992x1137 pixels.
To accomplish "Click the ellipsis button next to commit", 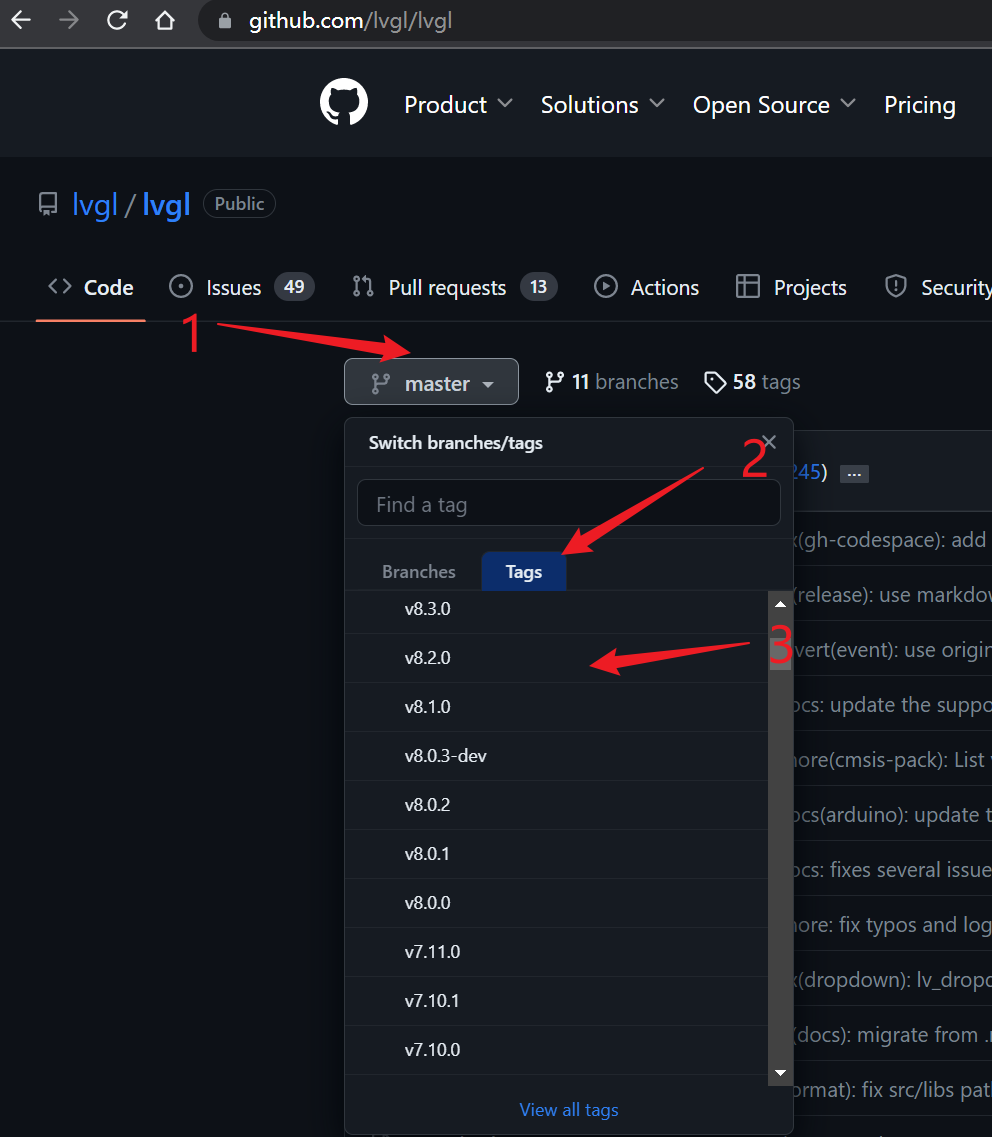I will pyautogui.click(x=853, y=474).
